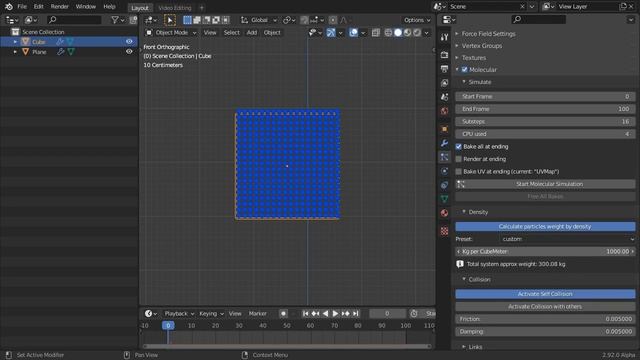Open the Material properties tab
The width and height of the screenshot is (640, 360).
tap(444, 213)
